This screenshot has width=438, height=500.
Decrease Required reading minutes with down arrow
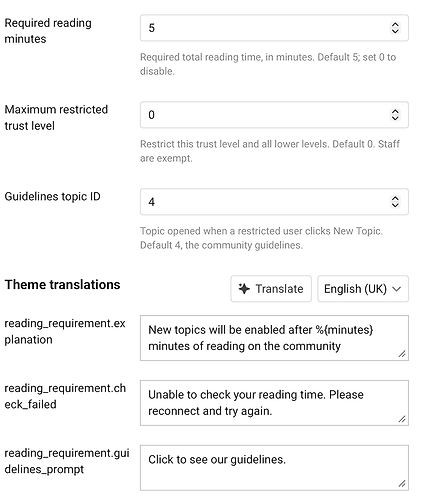click(395, 31)
